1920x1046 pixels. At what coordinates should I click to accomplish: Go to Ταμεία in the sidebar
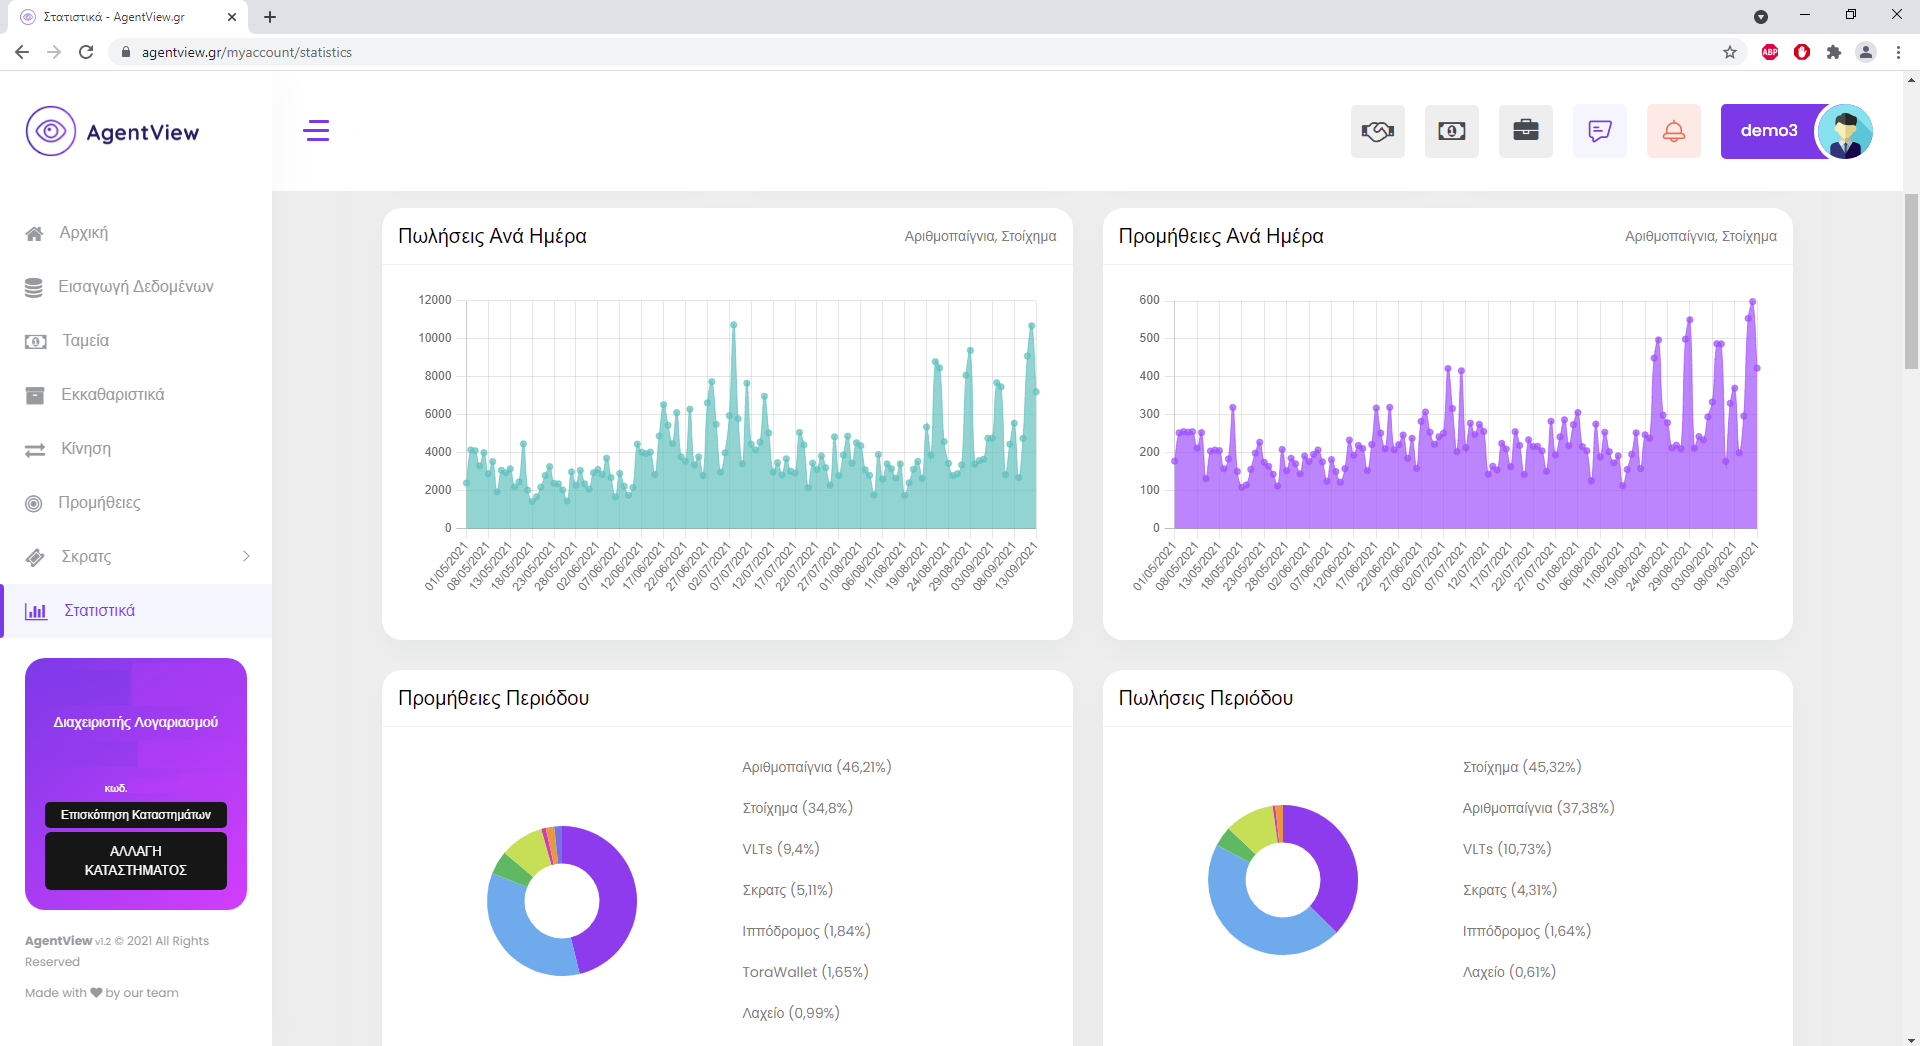coord(85,341)
